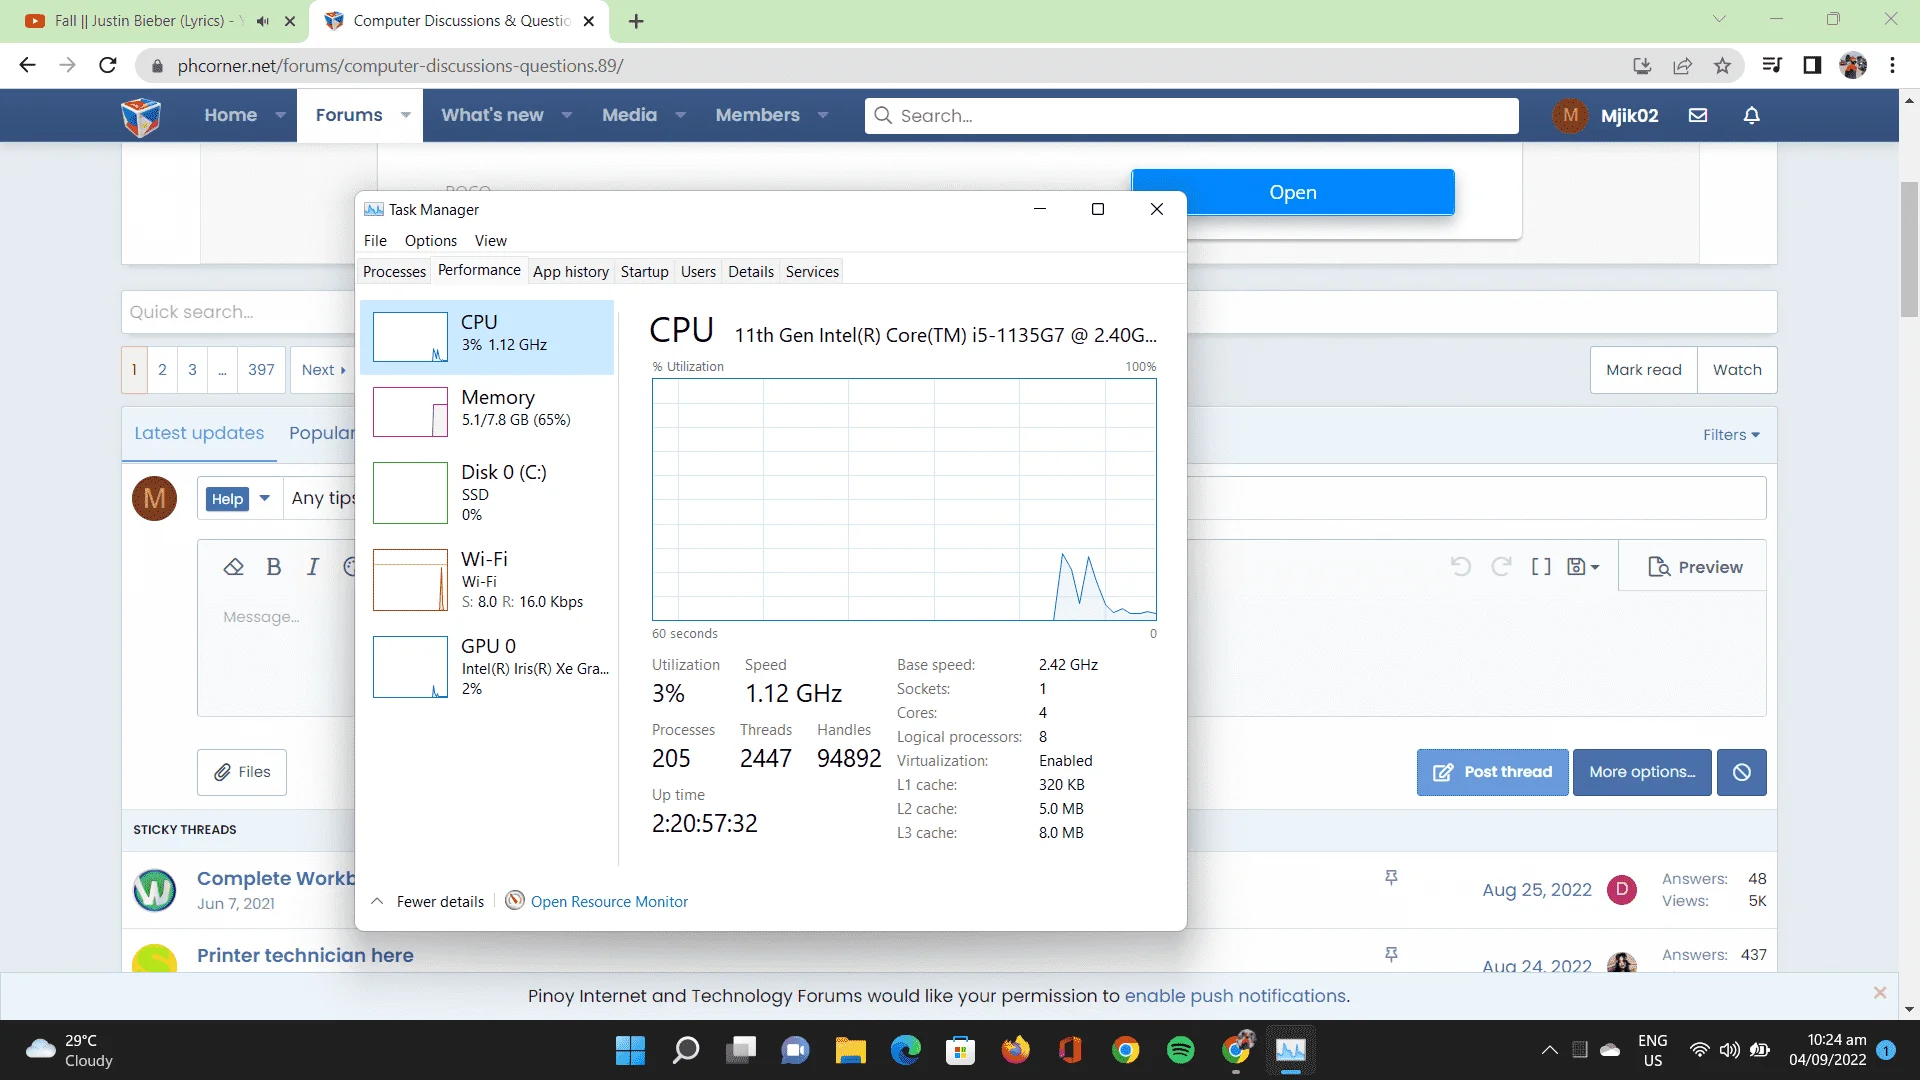Go to Next page of threads
The height and width of the screenshot is (1080, 1920).
click(x=323, y=370)
